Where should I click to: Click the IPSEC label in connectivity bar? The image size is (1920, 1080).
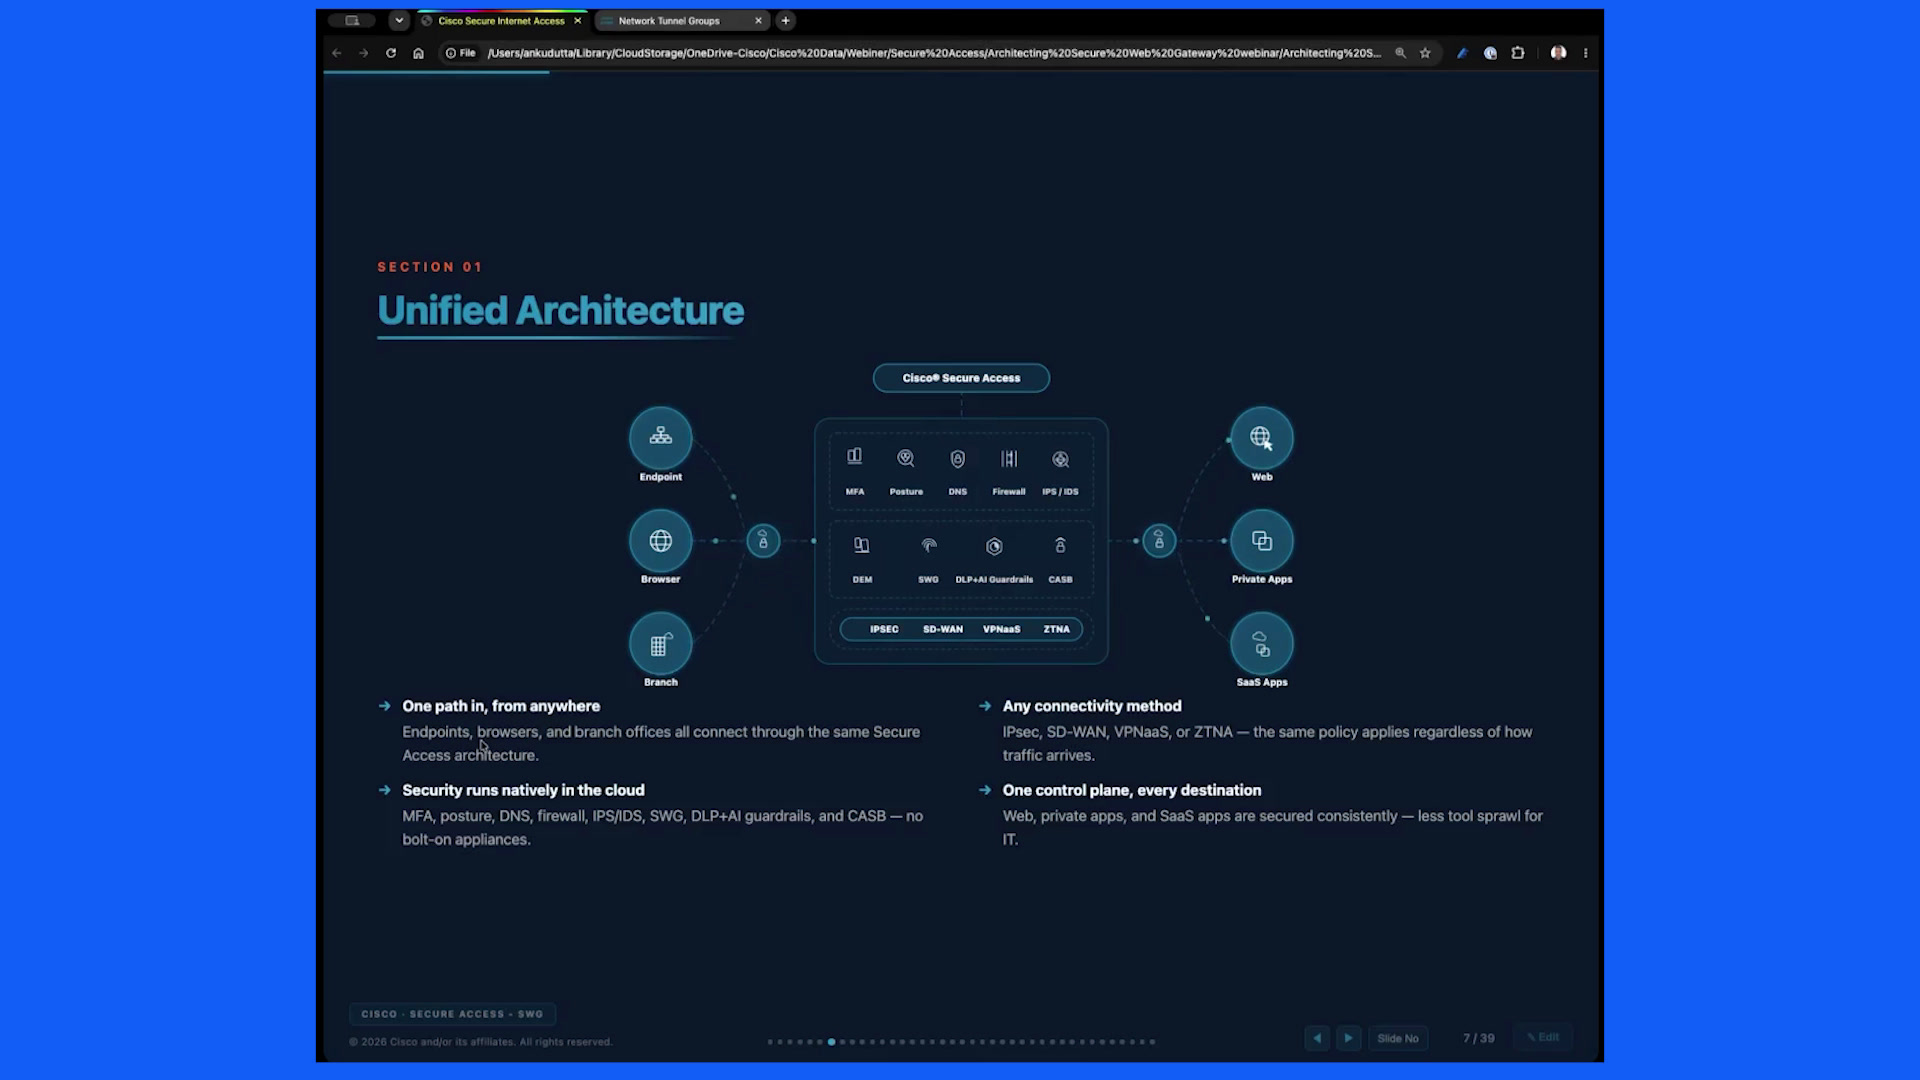(x=884, y=629)
